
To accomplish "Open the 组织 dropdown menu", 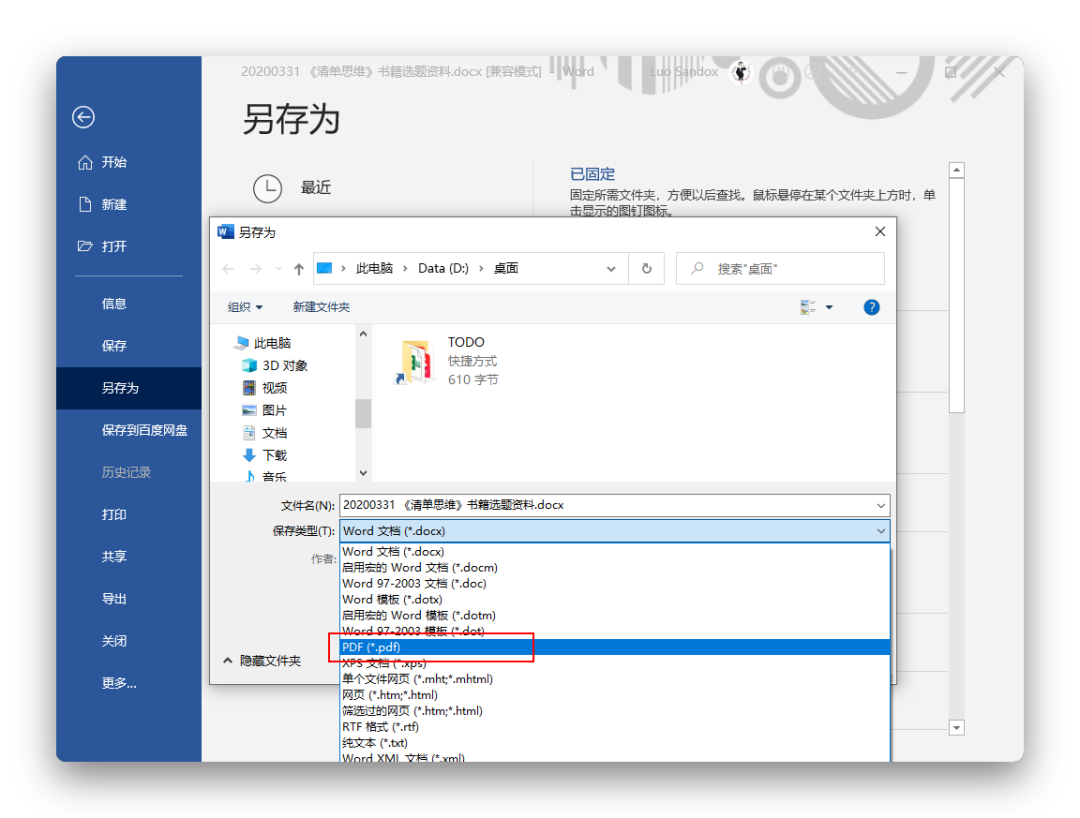I will tap(245, 307).
